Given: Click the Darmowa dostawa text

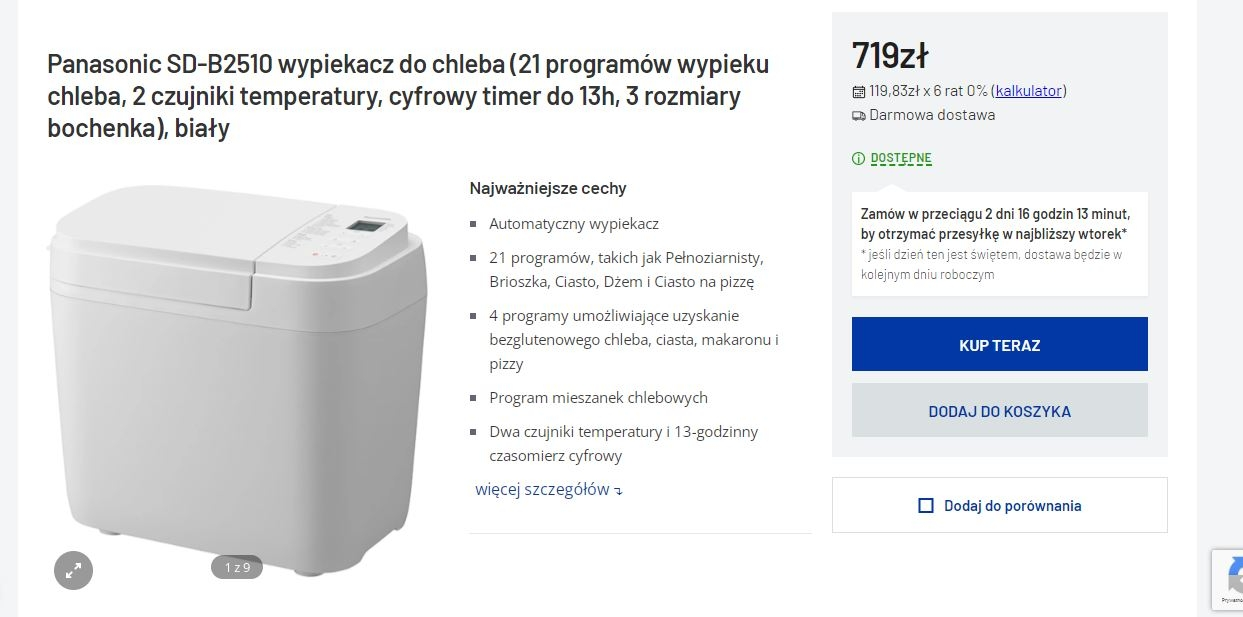Looking at the screenshot, I should pos(932,115).
